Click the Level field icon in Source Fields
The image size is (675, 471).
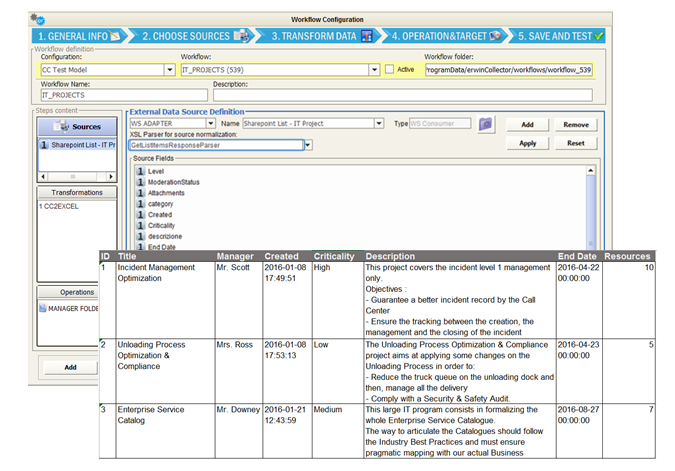pyautogui.click(x=141, y=172)
